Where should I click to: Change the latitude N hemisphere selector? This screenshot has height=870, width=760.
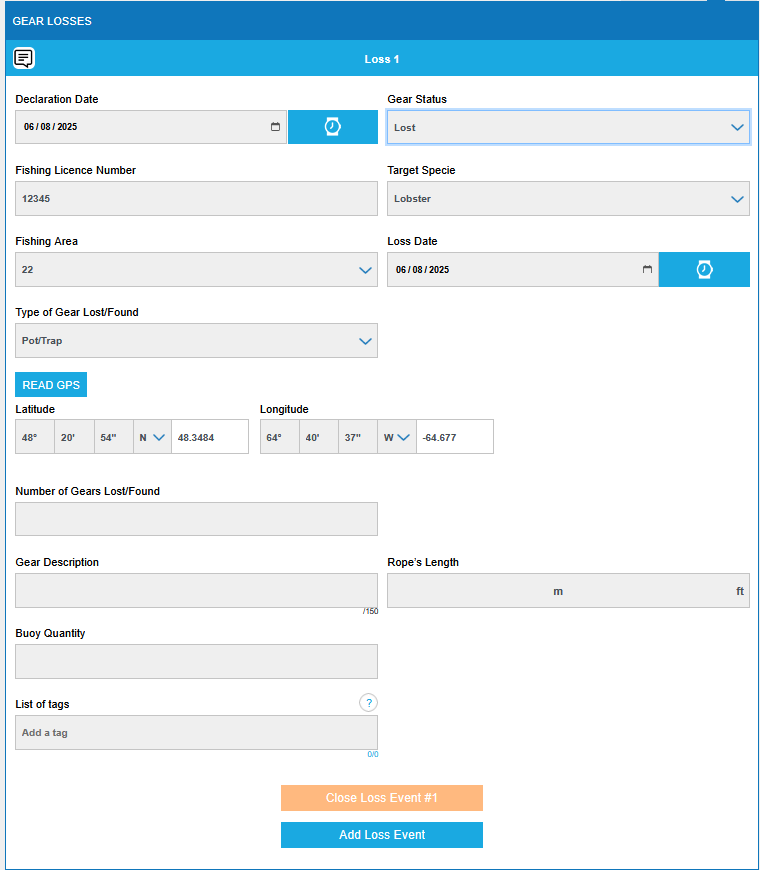pos(152,437)
